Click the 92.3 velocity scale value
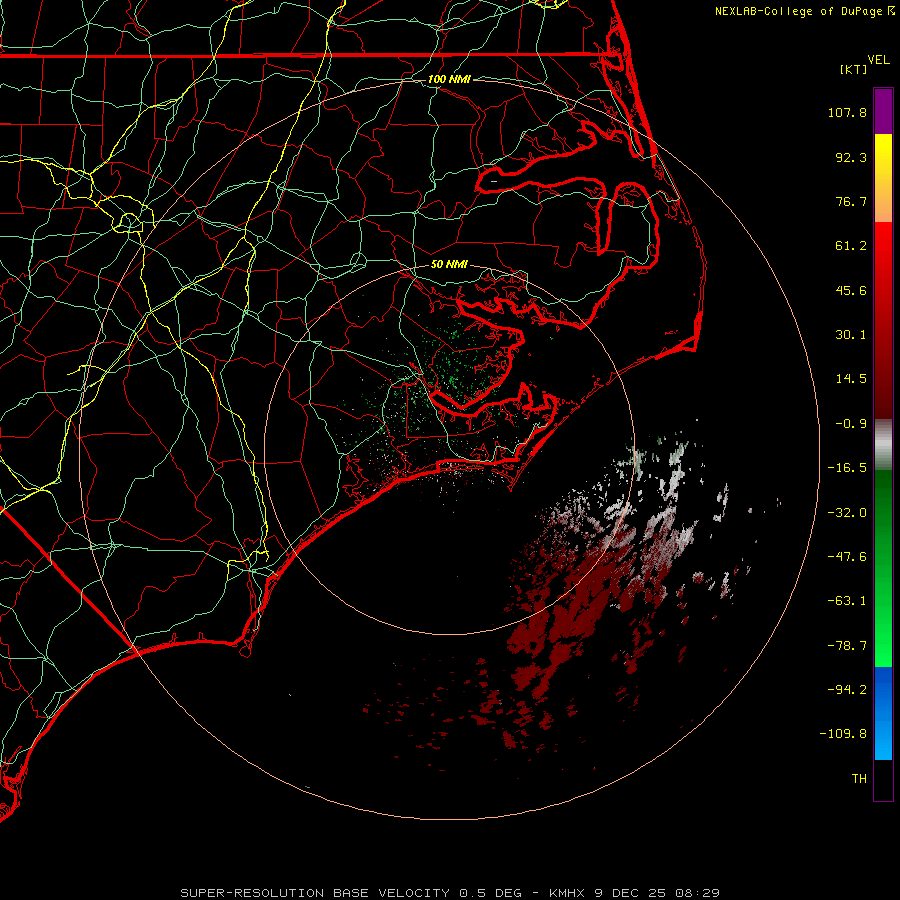Image resolution: width=900 pixels, height=900 pixels. 851,157
